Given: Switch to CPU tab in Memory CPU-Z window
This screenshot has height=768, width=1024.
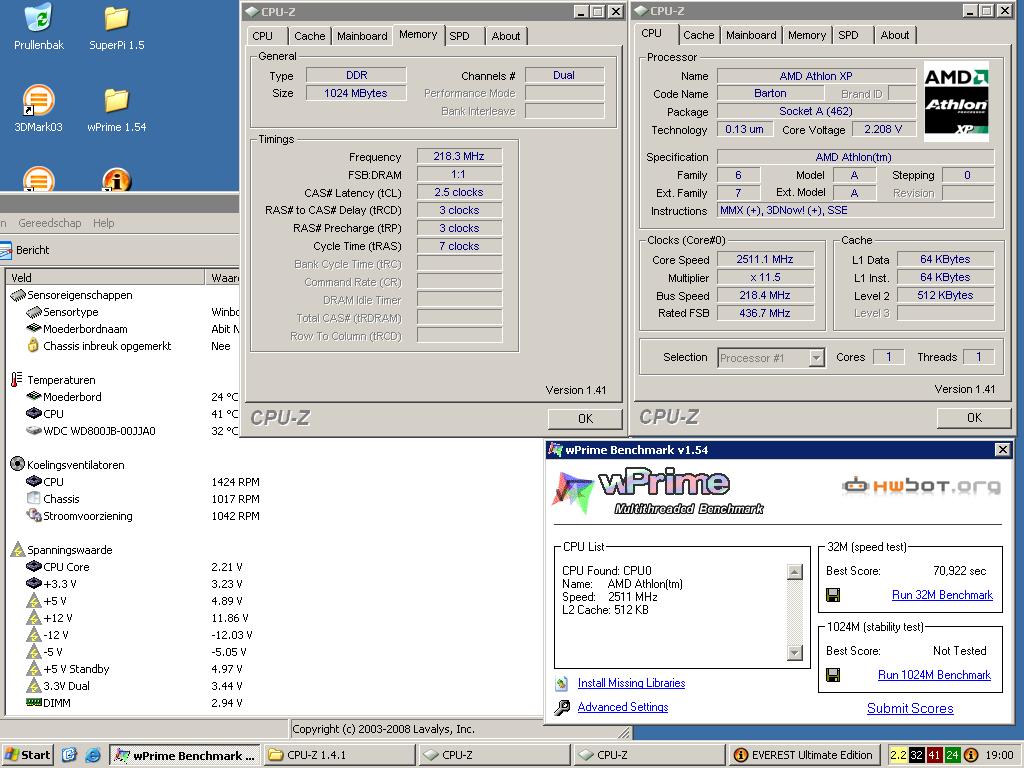Looking at the screenshot, I should click(263, 36).
